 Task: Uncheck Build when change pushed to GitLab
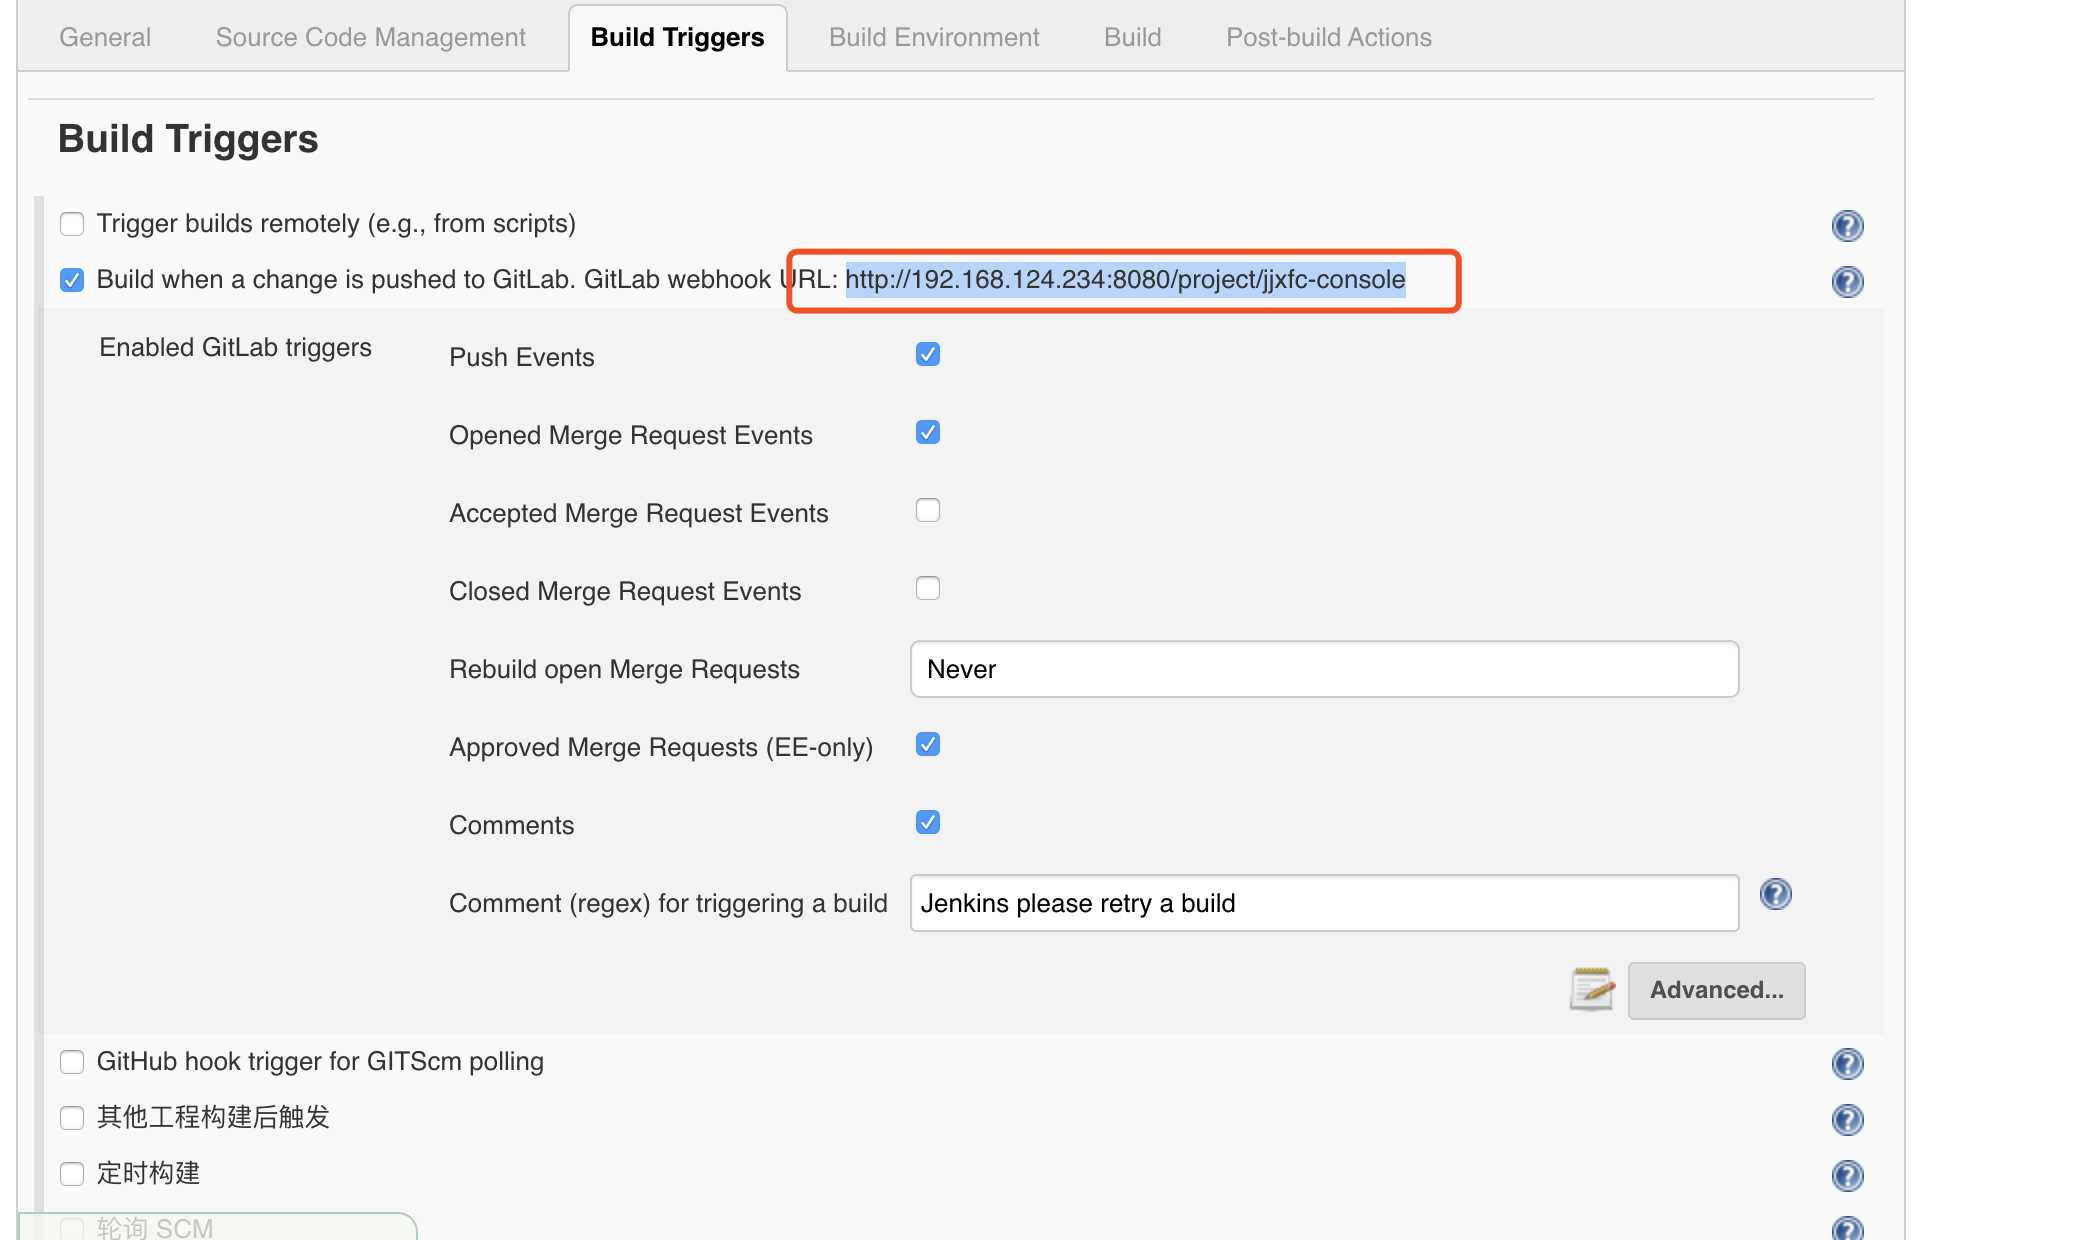click(72, 279)
